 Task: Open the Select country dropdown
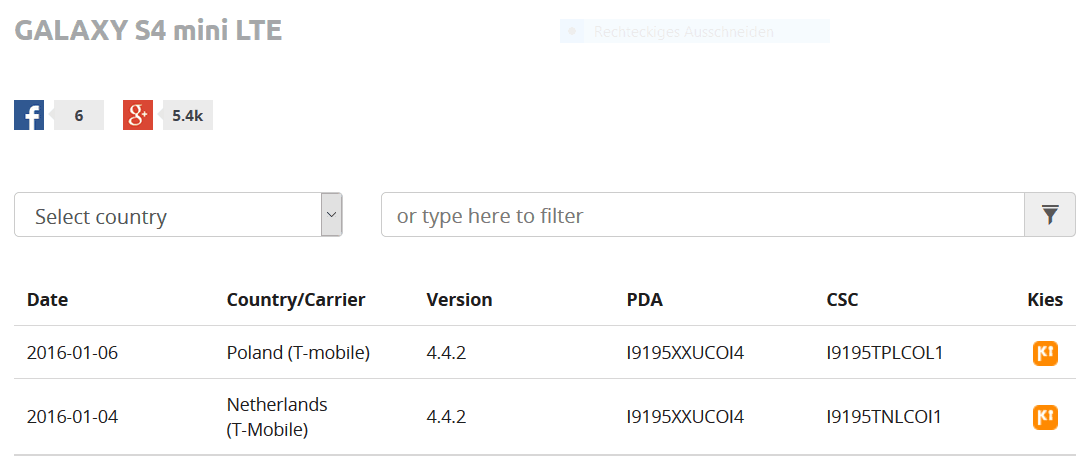[178, 215]
